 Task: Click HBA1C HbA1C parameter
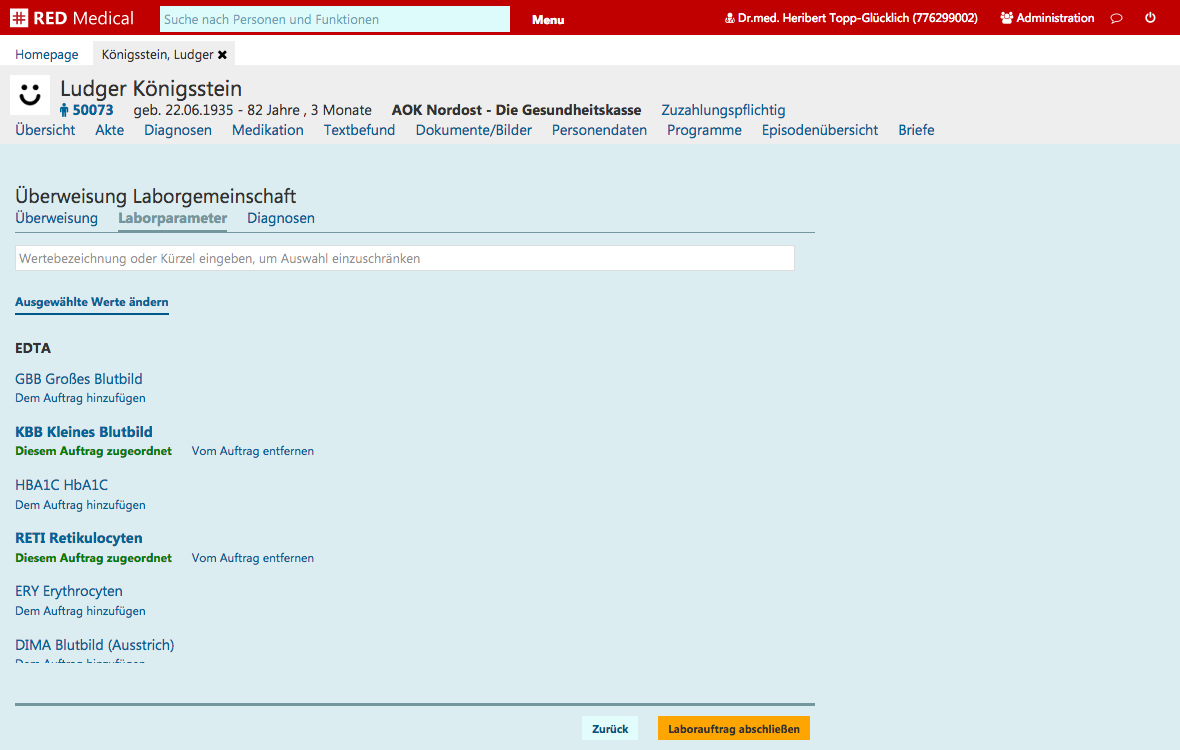[x=62, y=485]
